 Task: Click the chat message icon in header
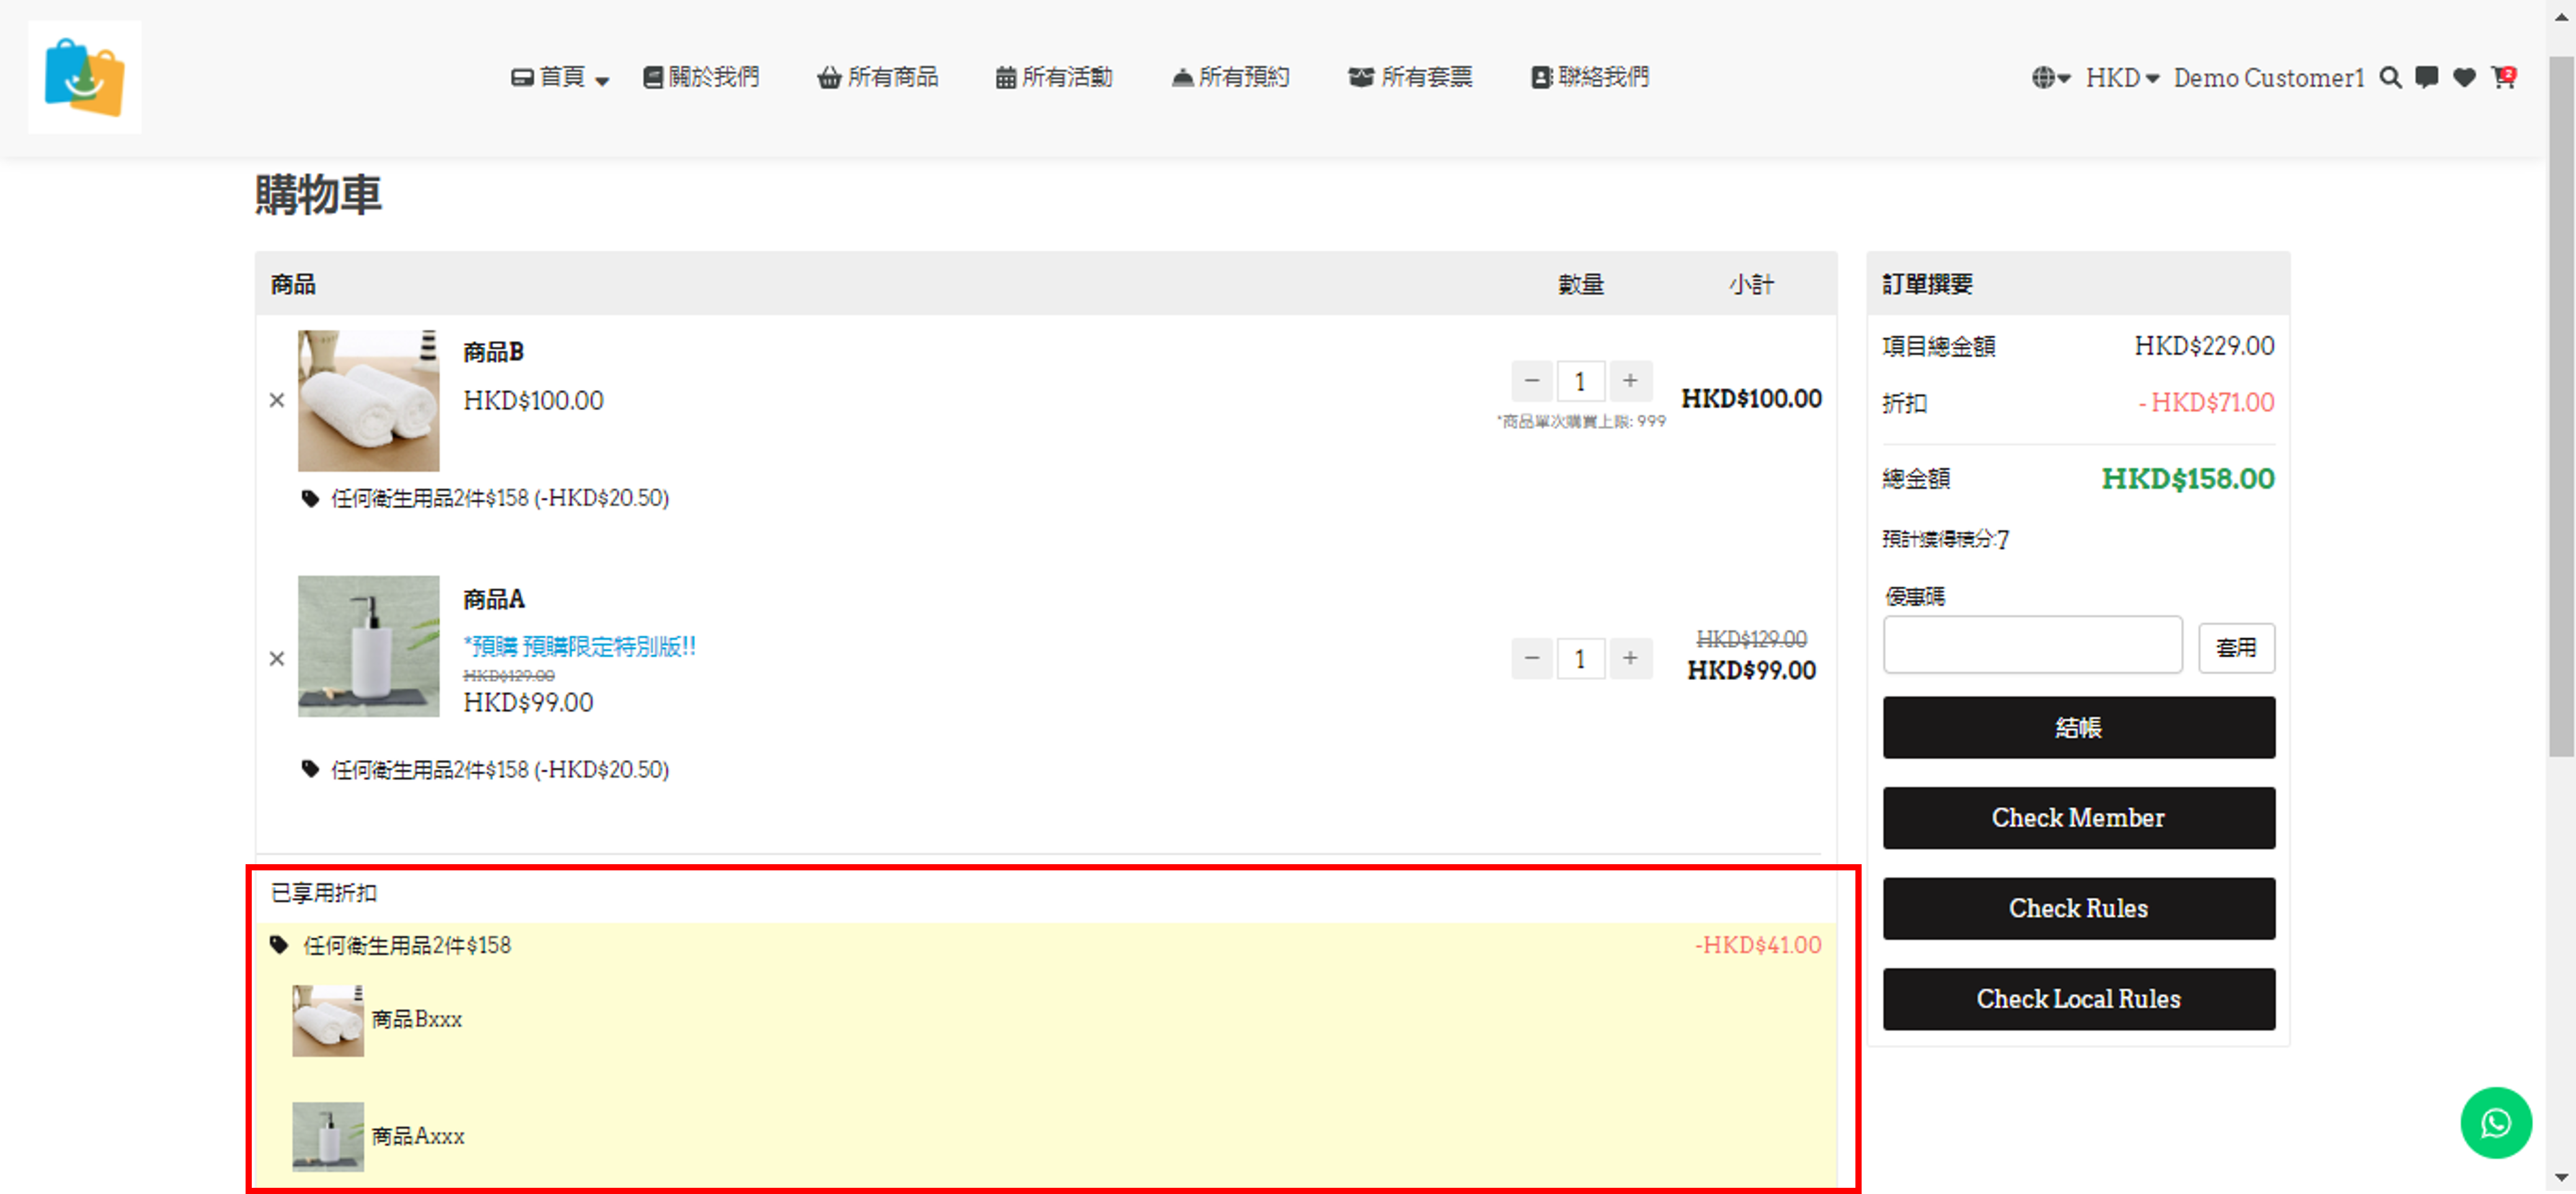(x=2426, y=77)
